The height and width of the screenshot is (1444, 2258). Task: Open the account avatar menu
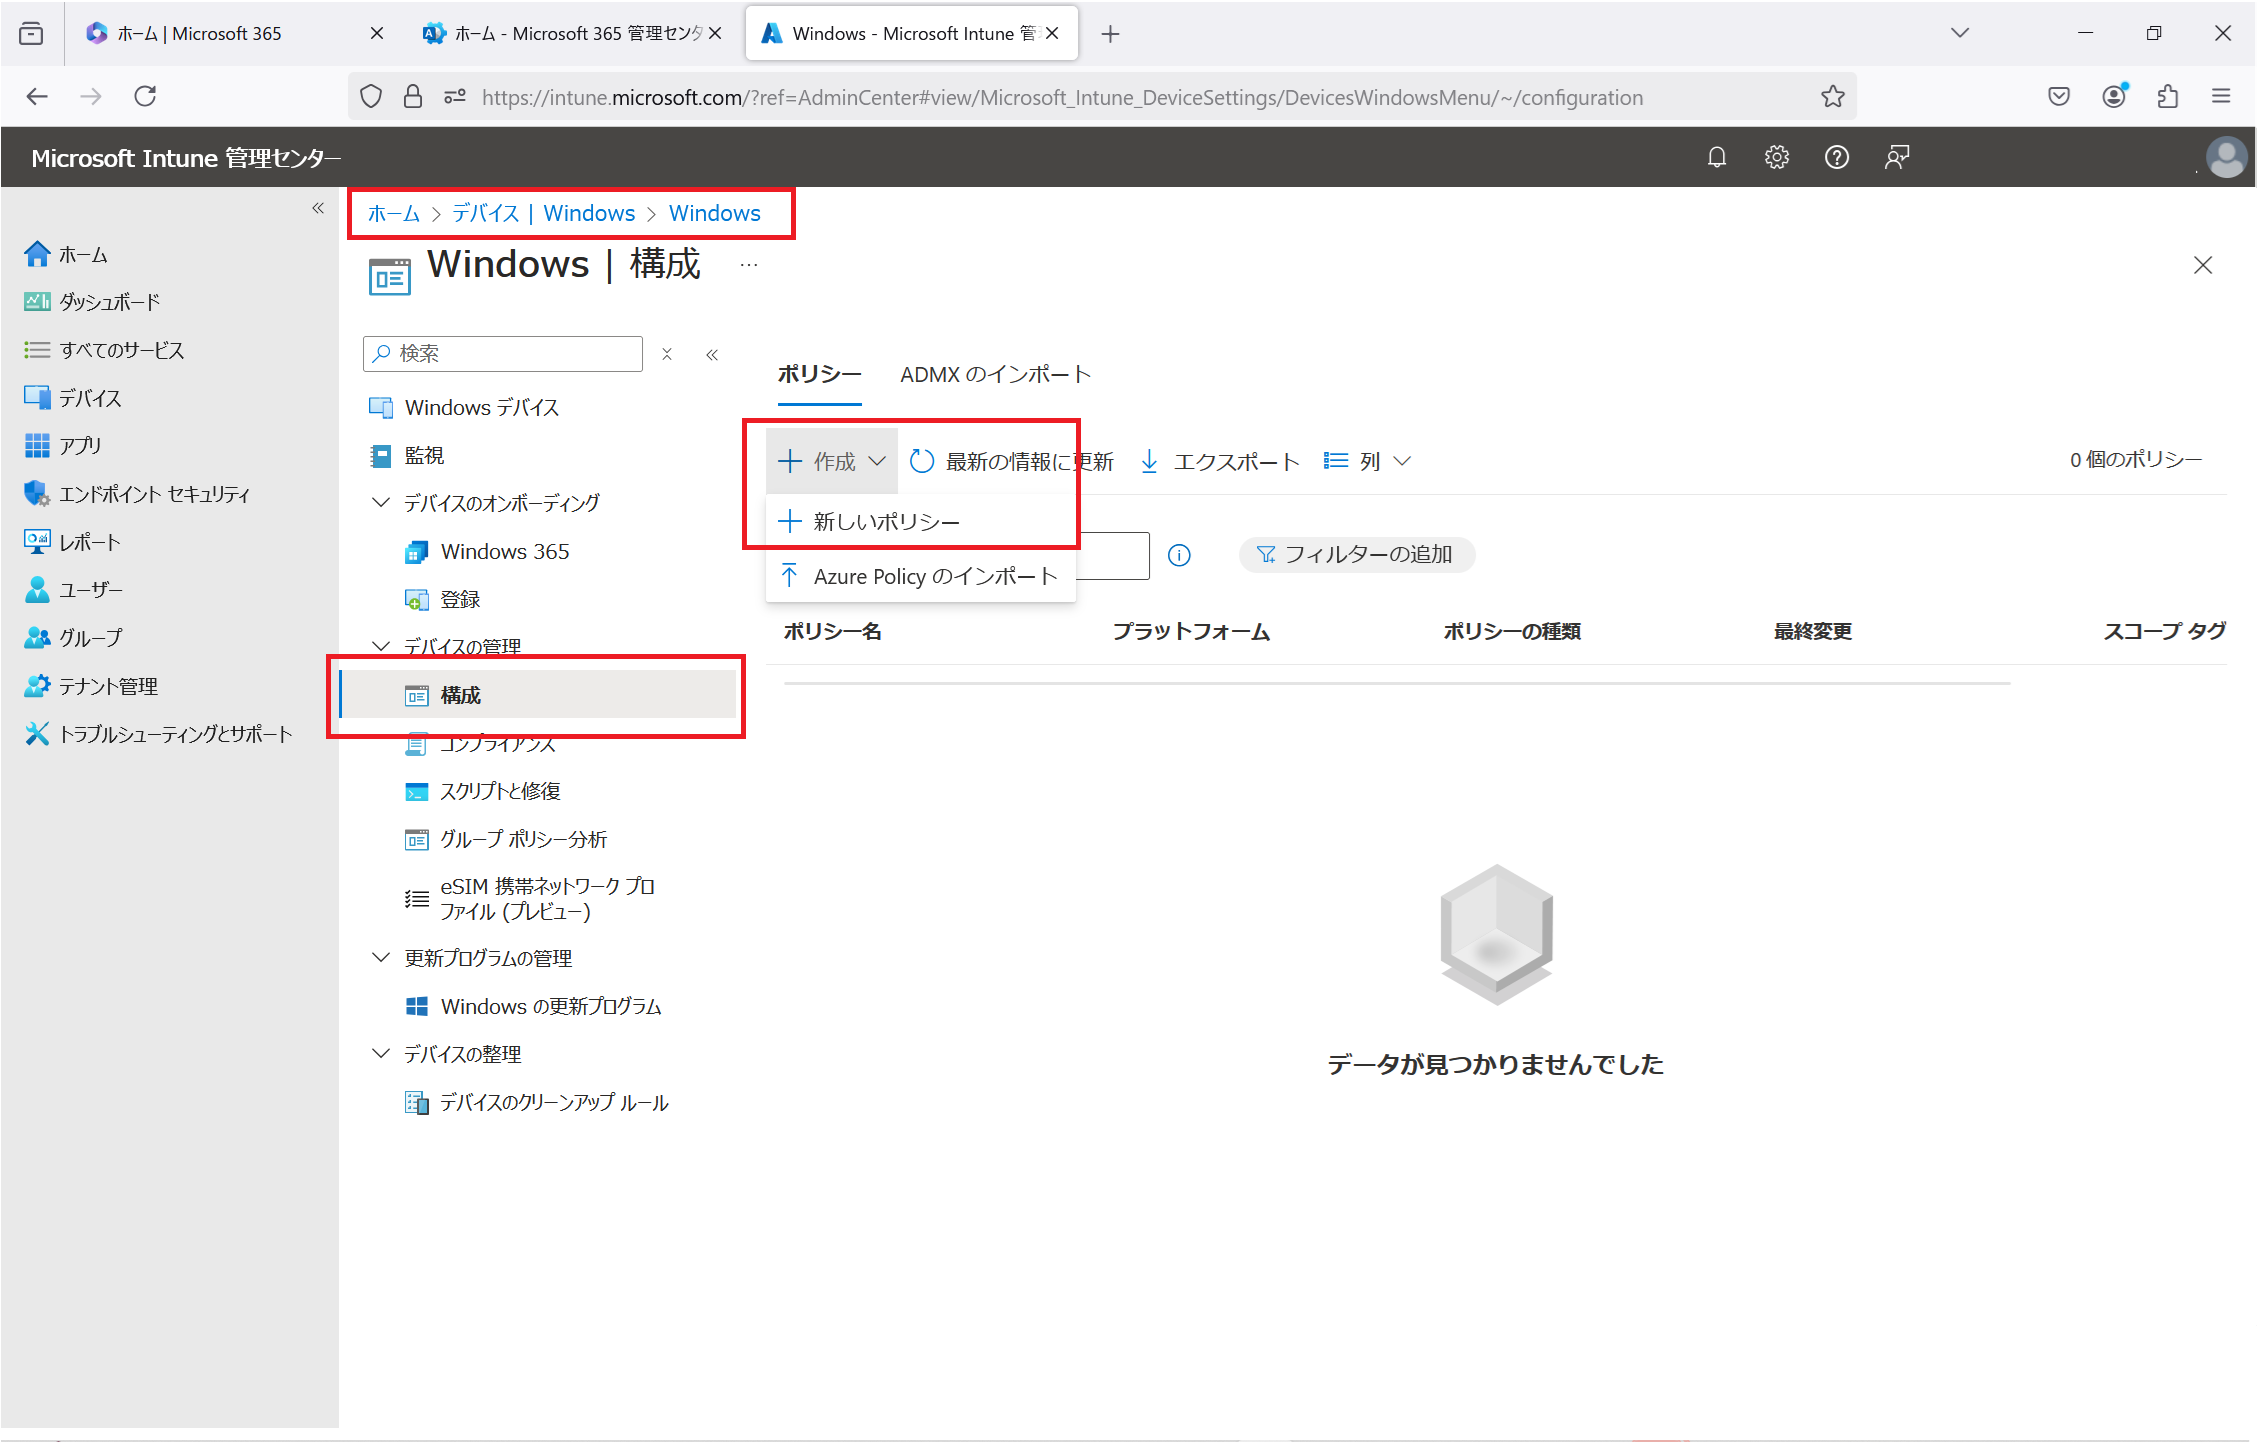[x=2226, y=157]
